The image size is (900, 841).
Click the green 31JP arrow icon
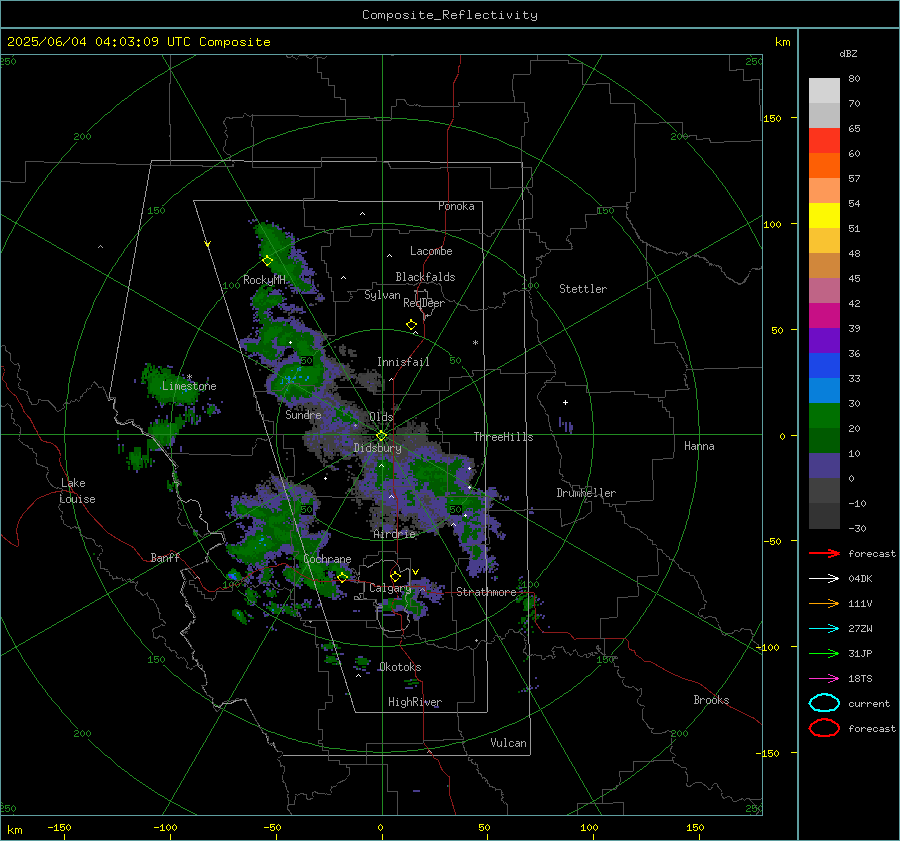click(x=824, y=653)
